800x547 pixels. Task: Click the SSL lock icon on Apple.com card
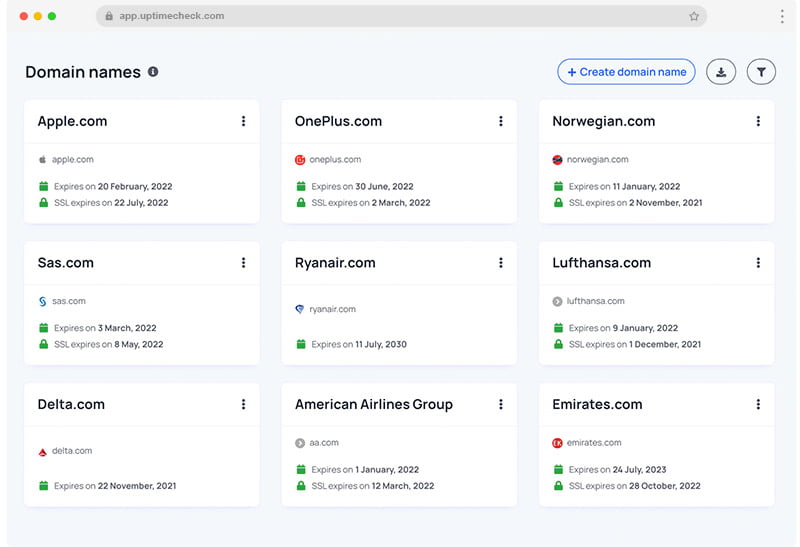pyautogui.click(x=44, y=203)
